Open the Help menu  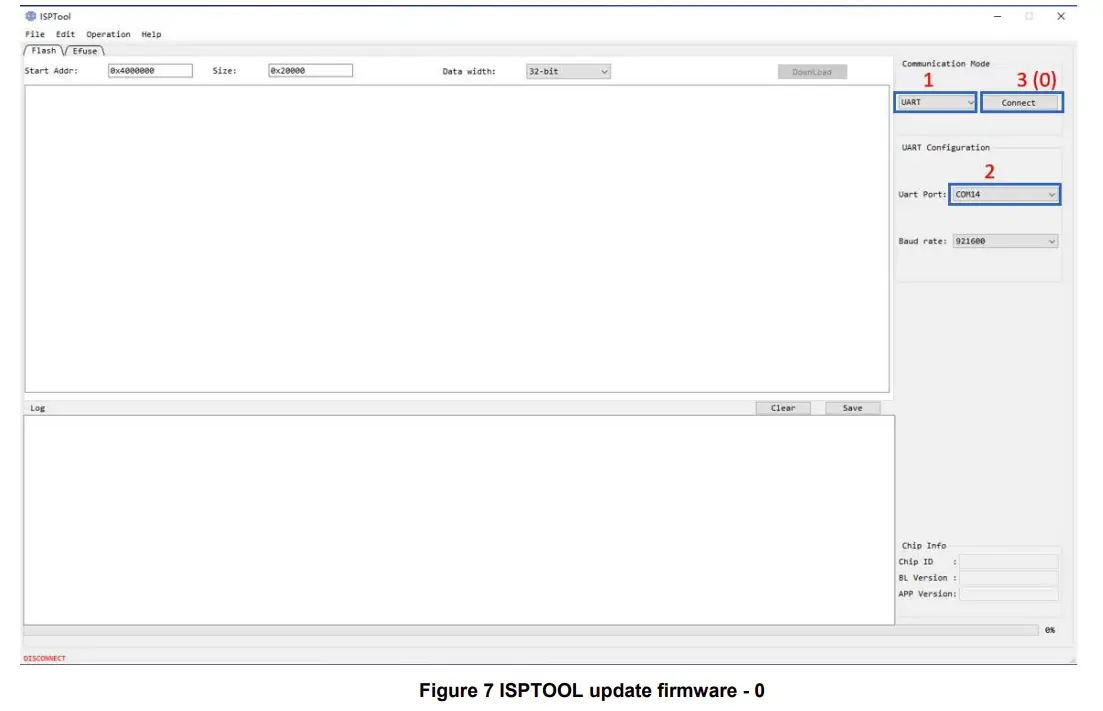151,34
